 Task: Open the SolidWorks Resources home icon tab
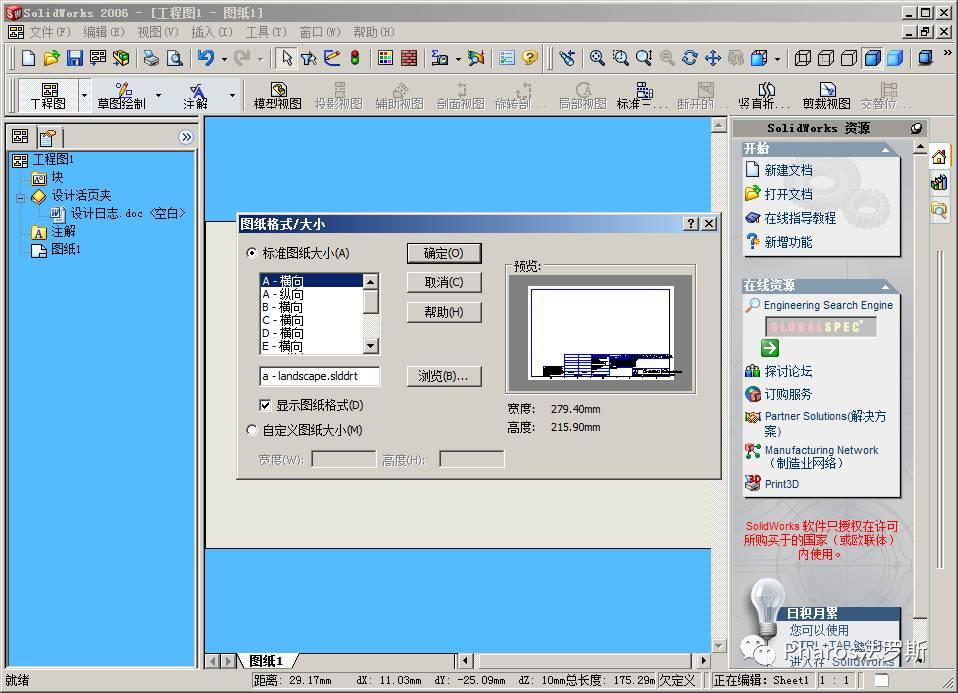(x=939, y=157)
